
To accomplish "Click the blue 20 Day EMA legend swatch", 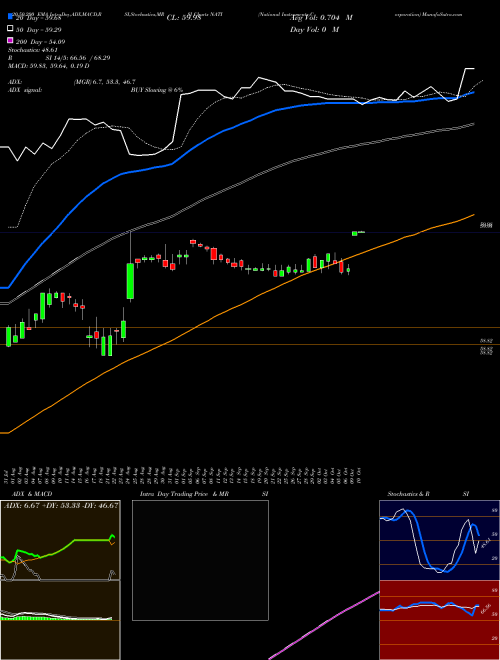I will pos(10,17).
